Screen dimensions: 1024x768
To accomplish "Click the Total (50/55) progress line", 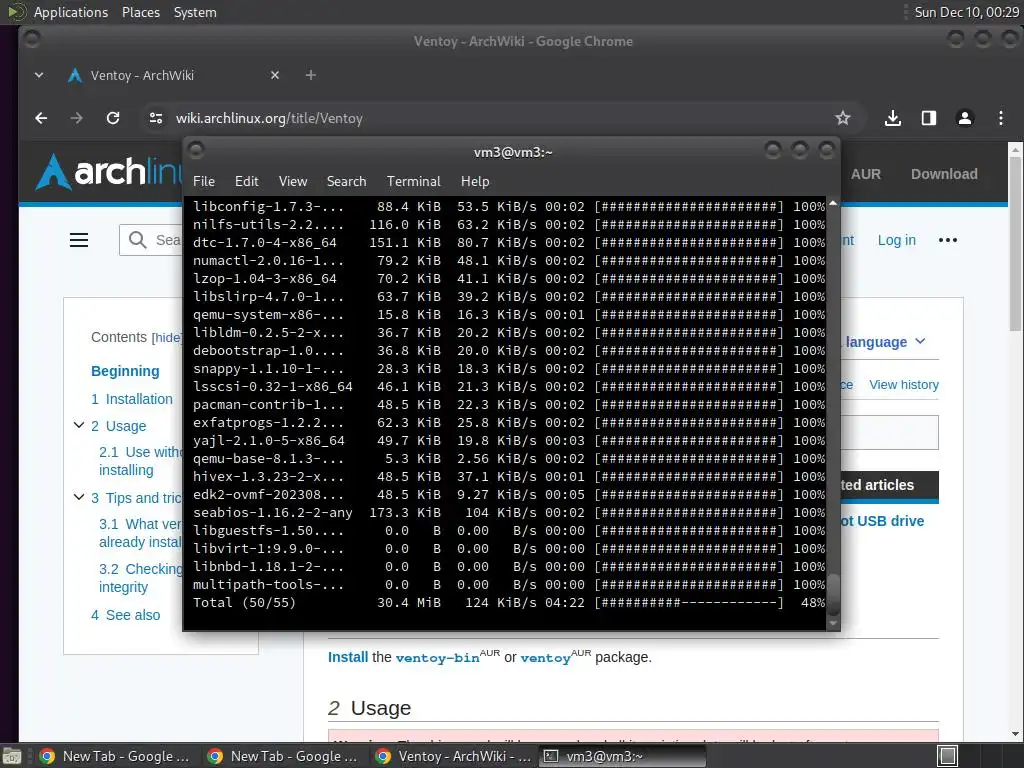I will click(509, 603).
